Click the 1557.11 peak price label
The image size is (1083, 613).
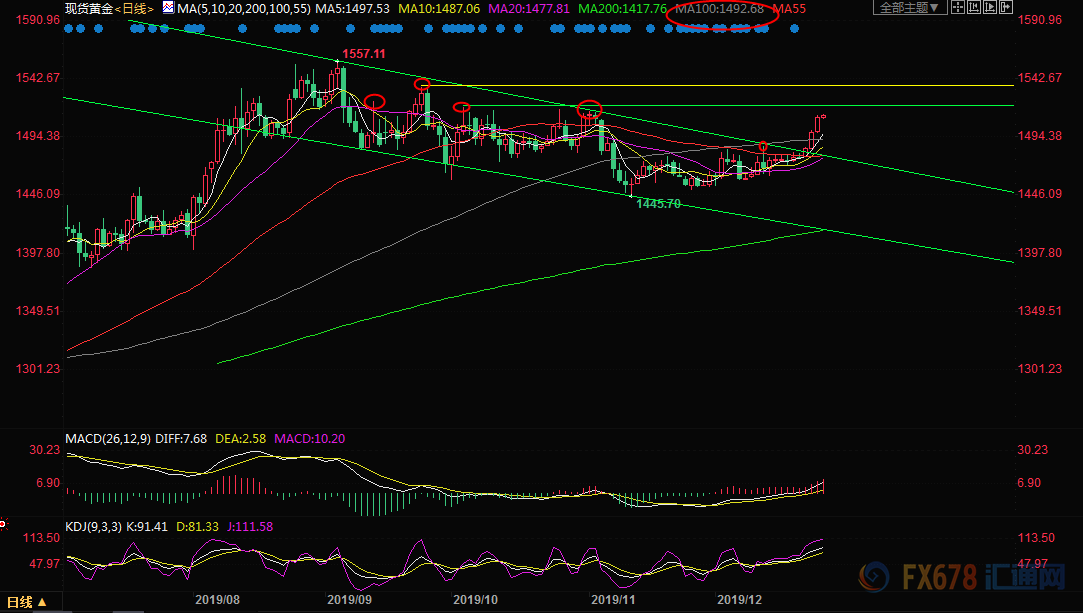(364, 55)
